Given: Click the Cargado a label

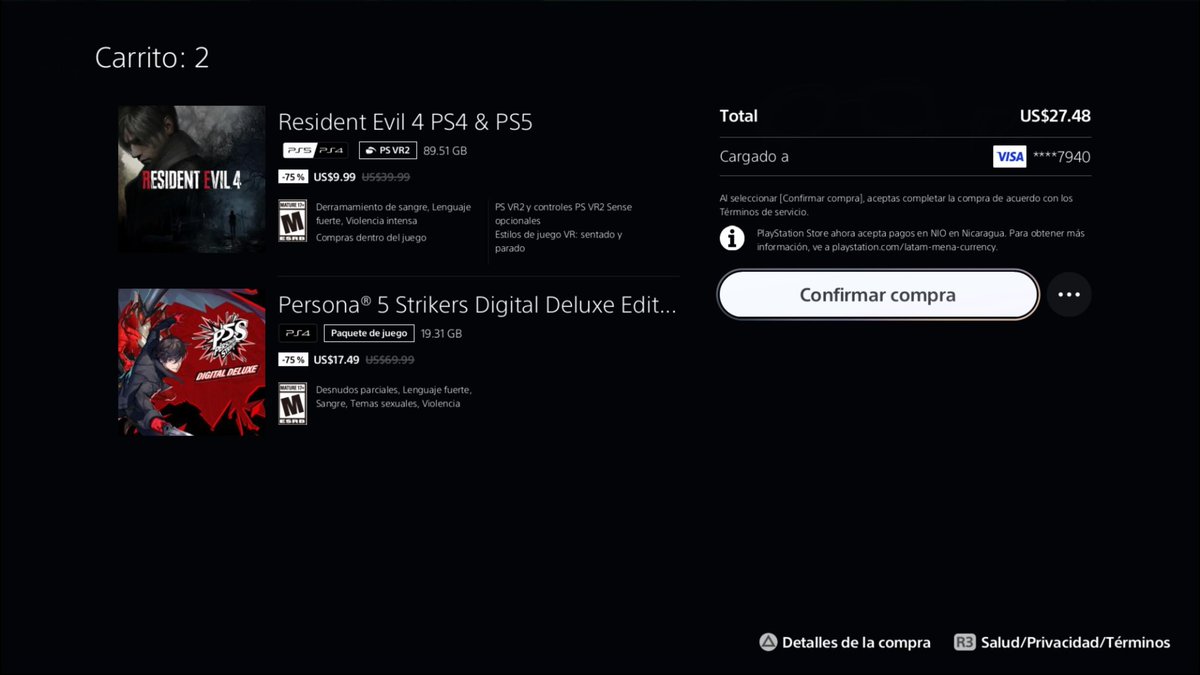Looking at the screenshot, I should click(x=754, y=157).
